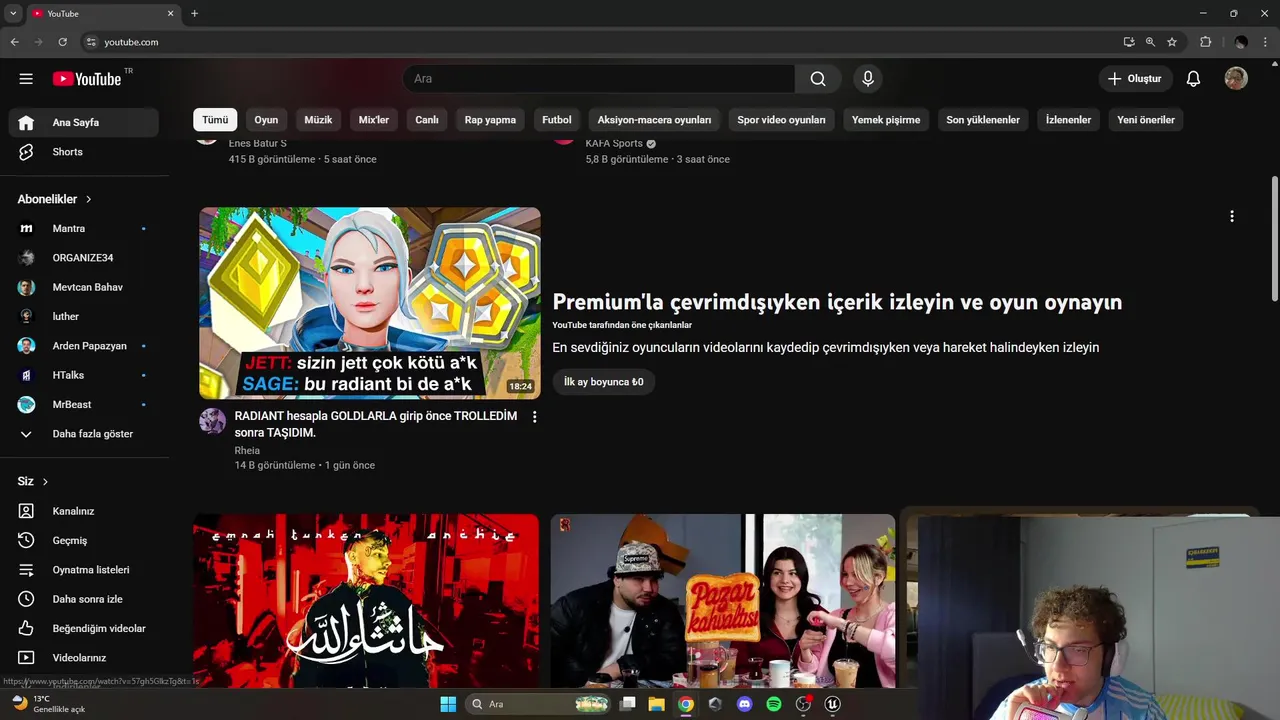The width and height of the screenshot is (1280, 720).
Task: Click the İlk ay boyunca ₺0 button
Action: pyautogui.click(x=604, y=382)
